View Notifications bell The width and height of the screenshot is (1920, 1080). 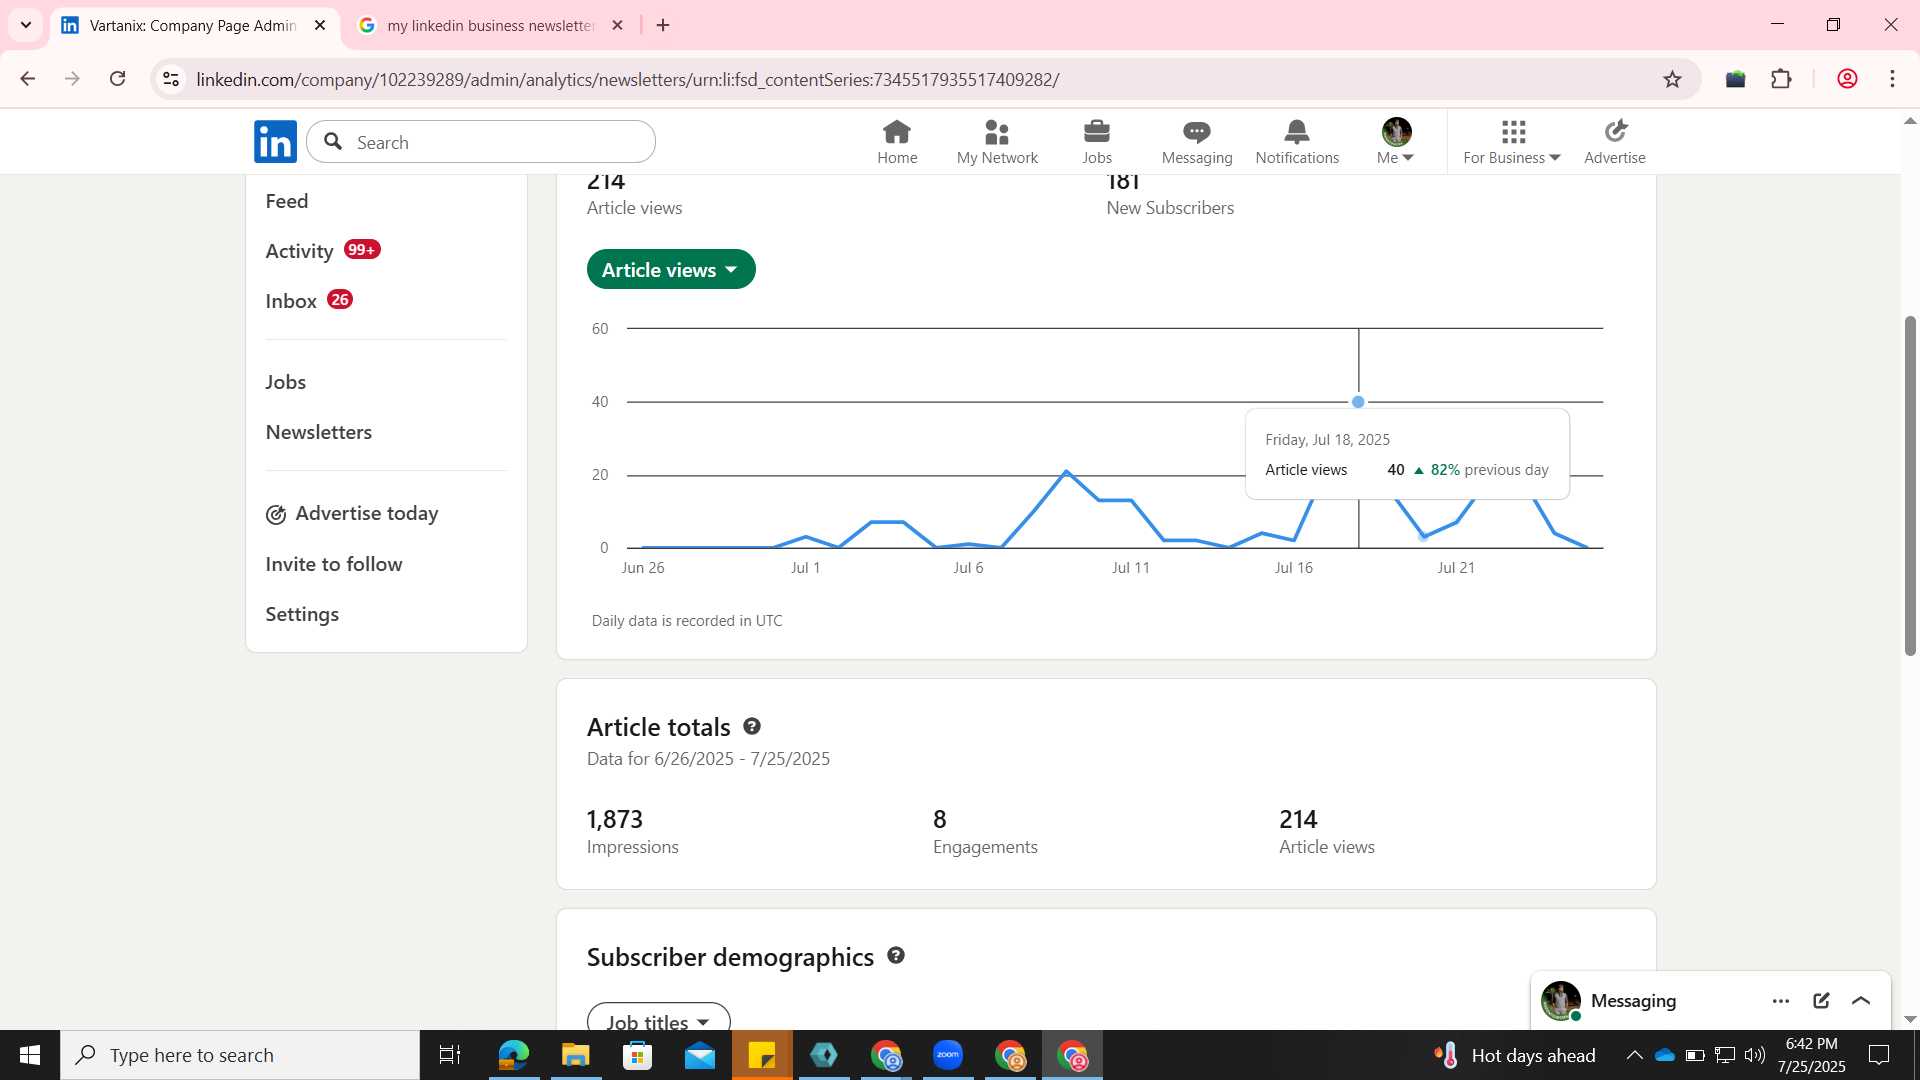coord(1297,142)
